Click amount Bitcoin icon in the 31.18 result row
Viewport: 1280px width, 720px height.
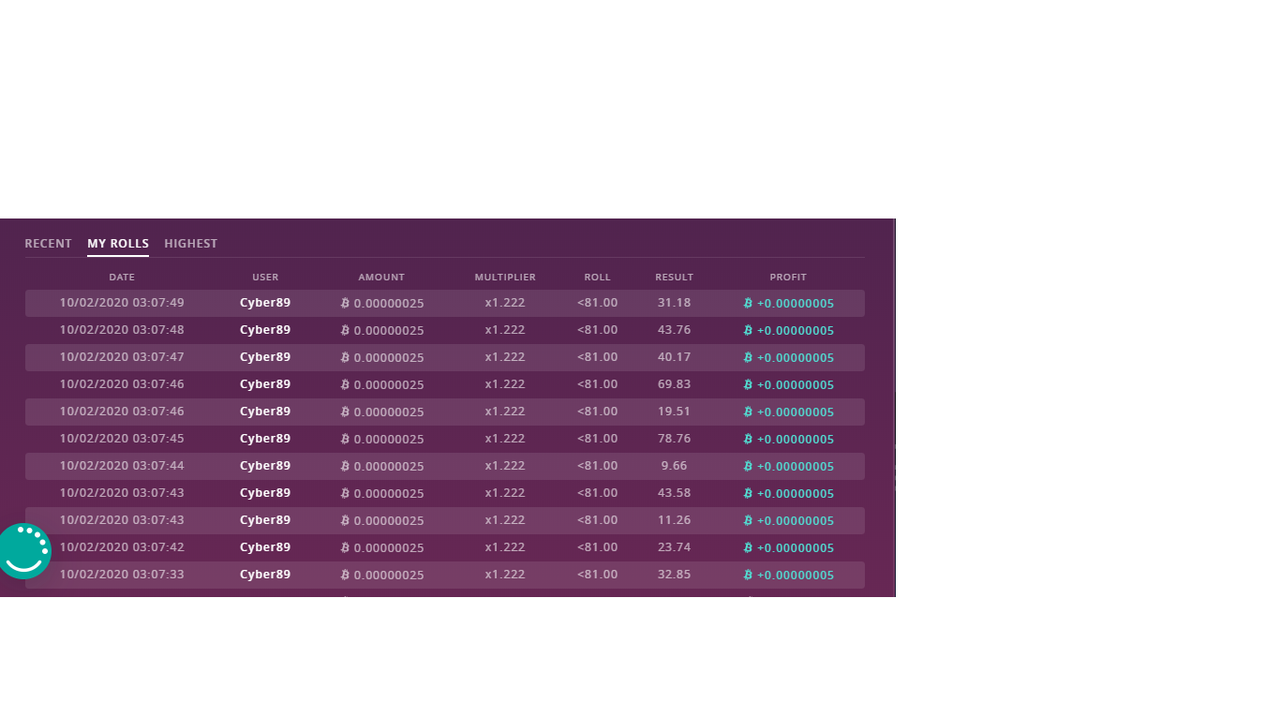(345, 303)
